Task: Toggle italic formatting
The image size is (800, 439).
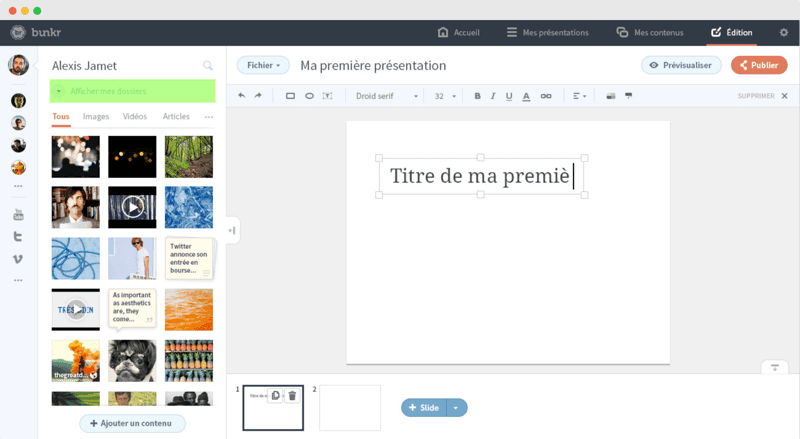Action: (x=493, y=96)
